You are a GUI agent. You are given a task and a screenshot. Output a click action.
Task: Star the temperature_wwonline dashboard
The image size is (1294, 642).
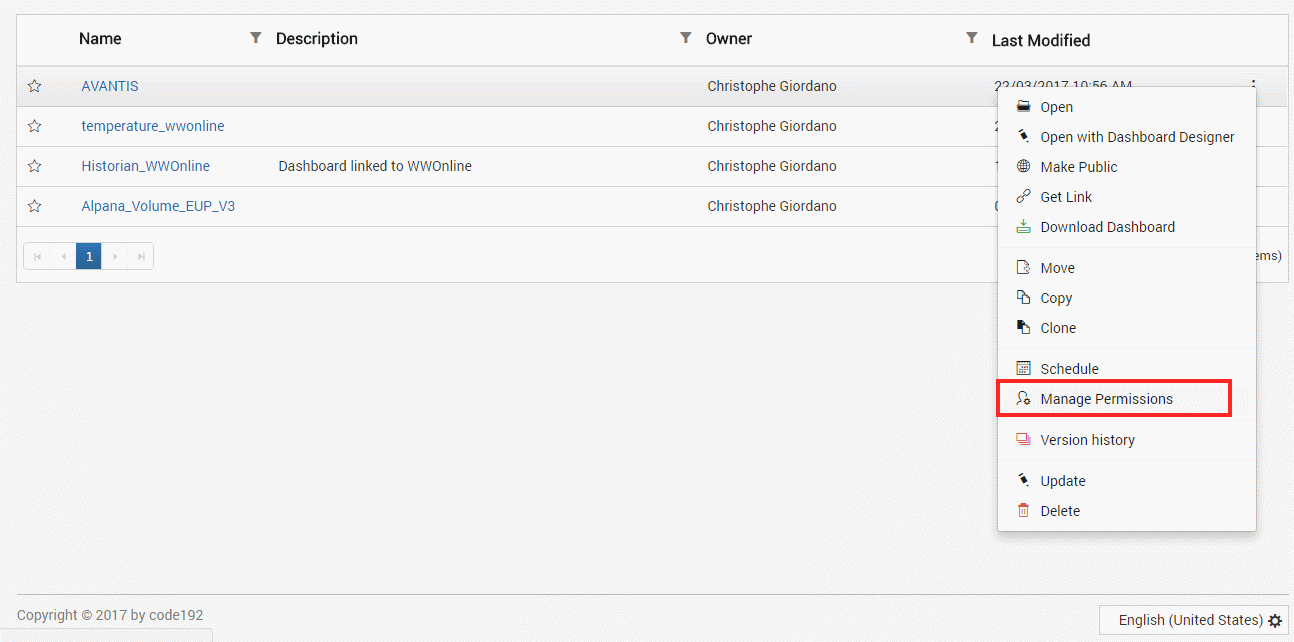[x=34, y=126]
